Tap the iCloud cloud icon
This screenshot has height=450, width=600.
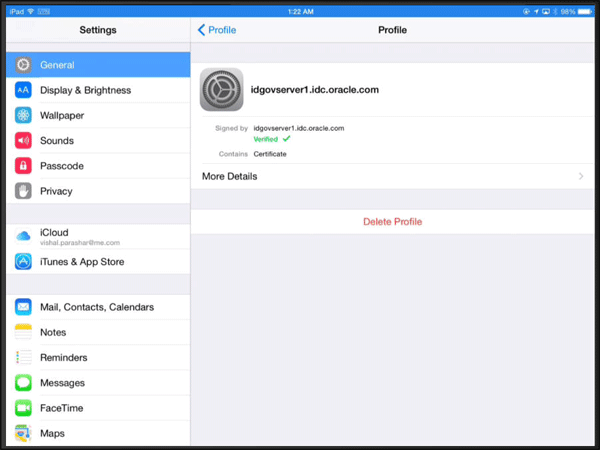[x=23, y=236]
